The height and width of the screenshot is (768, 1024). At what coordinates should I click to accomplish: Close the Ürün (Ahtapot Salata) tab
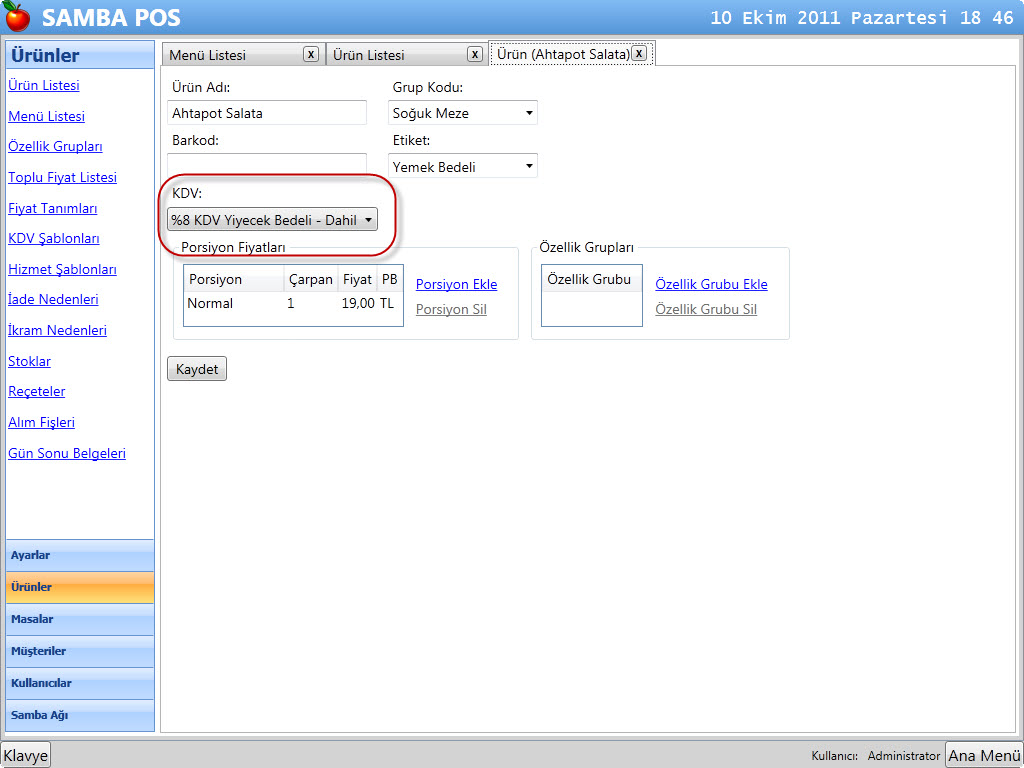pos(639,54)
